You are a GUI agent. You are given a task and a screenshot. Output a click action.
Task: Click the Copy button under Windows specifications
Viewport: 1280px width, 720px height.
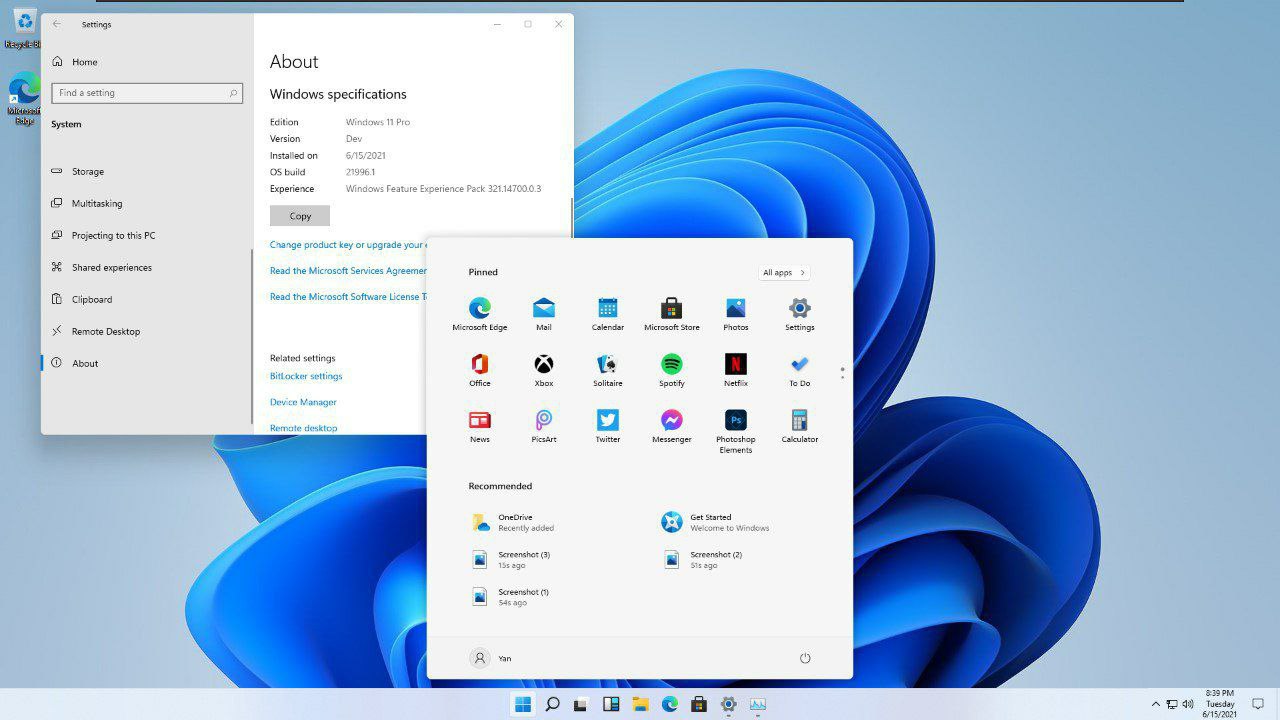tap(300, 216)
